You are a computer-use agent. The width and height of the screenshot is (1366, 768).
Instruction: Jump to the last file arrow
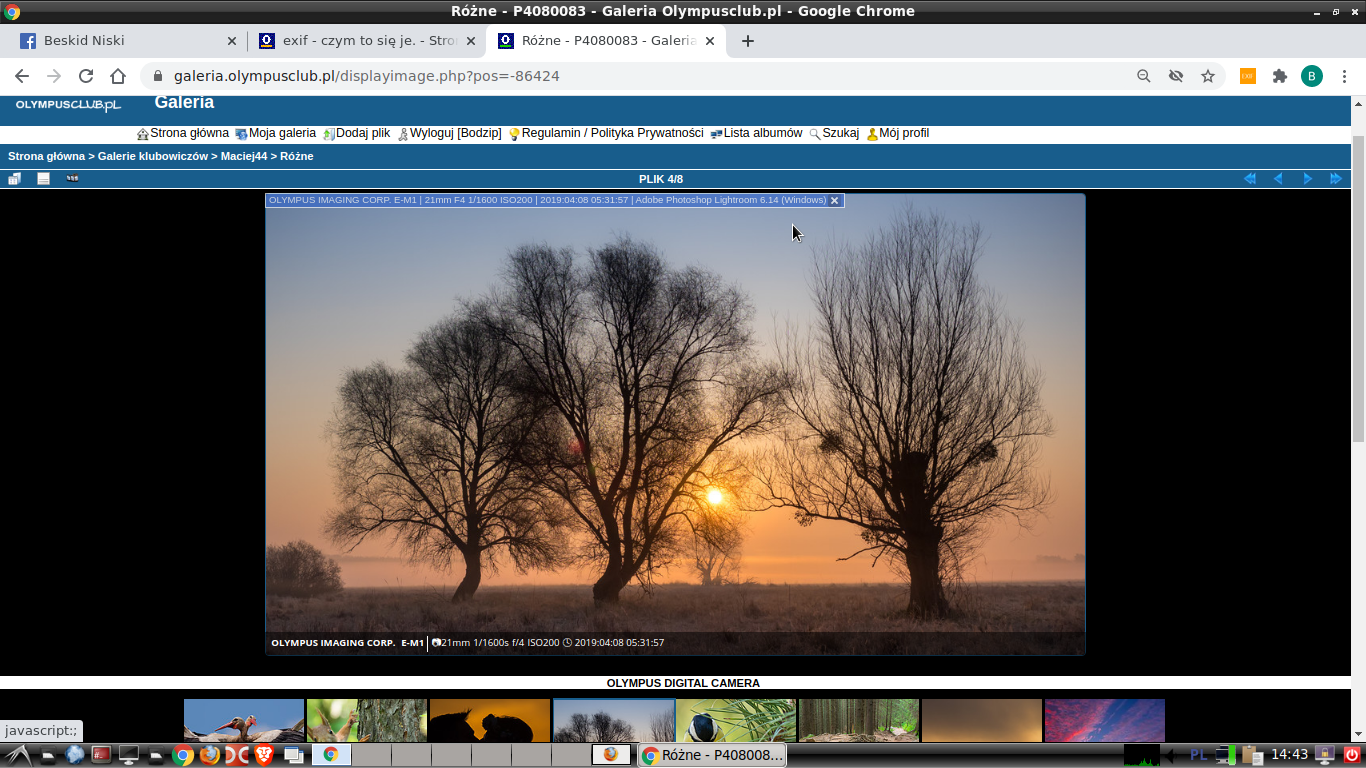pos(1336,179)
